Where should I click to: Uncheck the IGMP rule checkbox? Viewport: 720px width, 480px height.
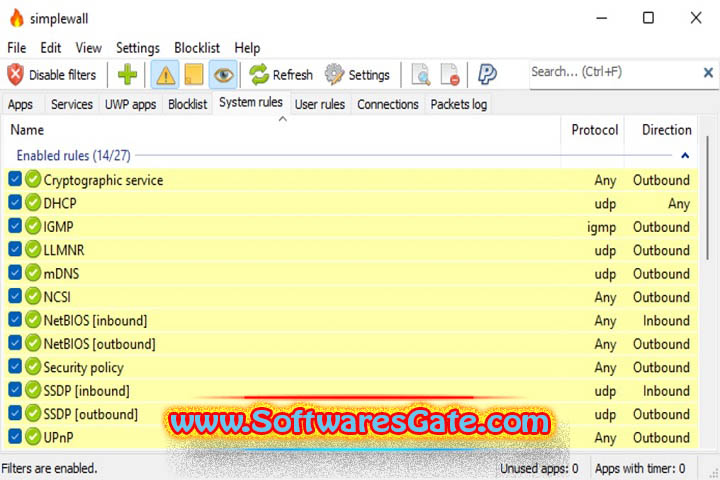[15, 226]
